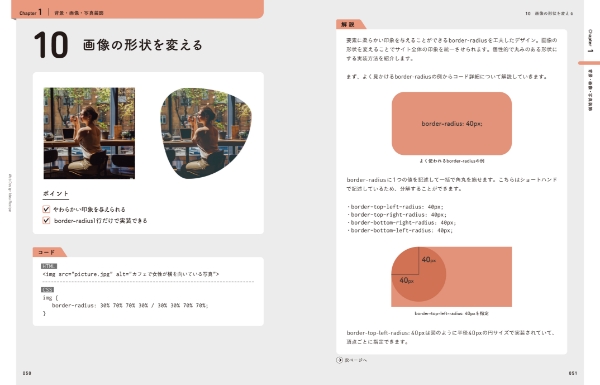This screenshot has height=385, width=600.
Task: Click the CSS label badge in code box
Action: [47, 290]
